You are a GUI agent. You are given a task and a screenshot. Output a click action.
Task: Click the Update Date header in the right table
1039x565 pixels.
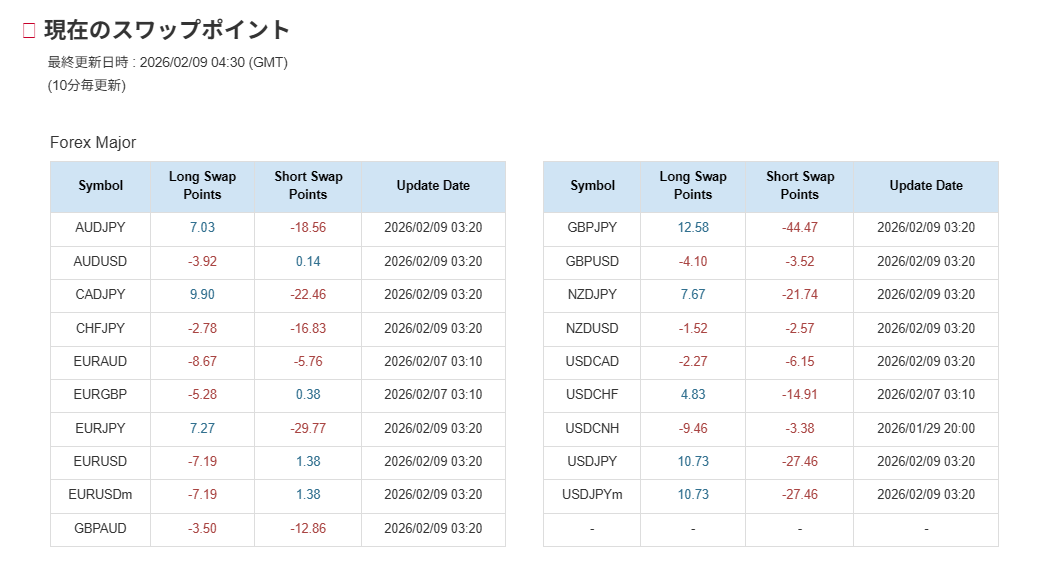pos(925,186)
